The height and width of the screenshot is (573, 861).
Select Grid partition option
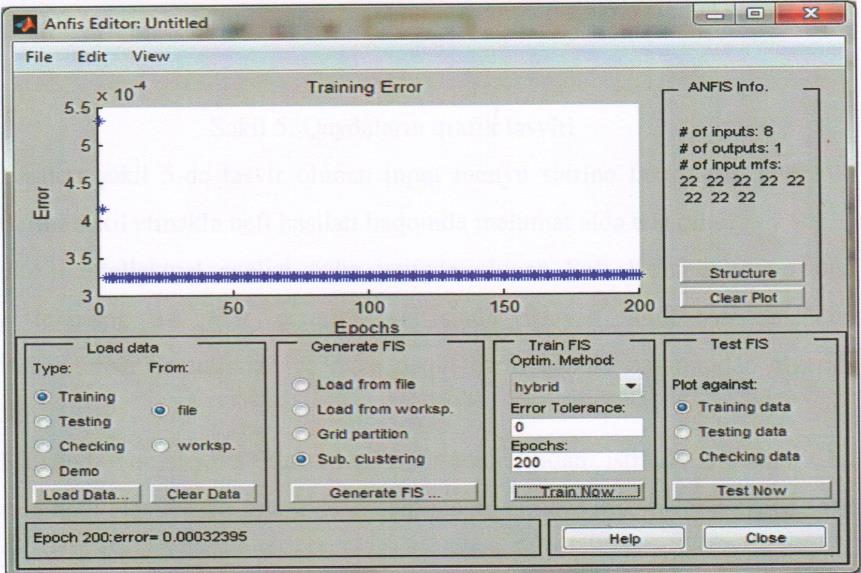click(300, 434)
